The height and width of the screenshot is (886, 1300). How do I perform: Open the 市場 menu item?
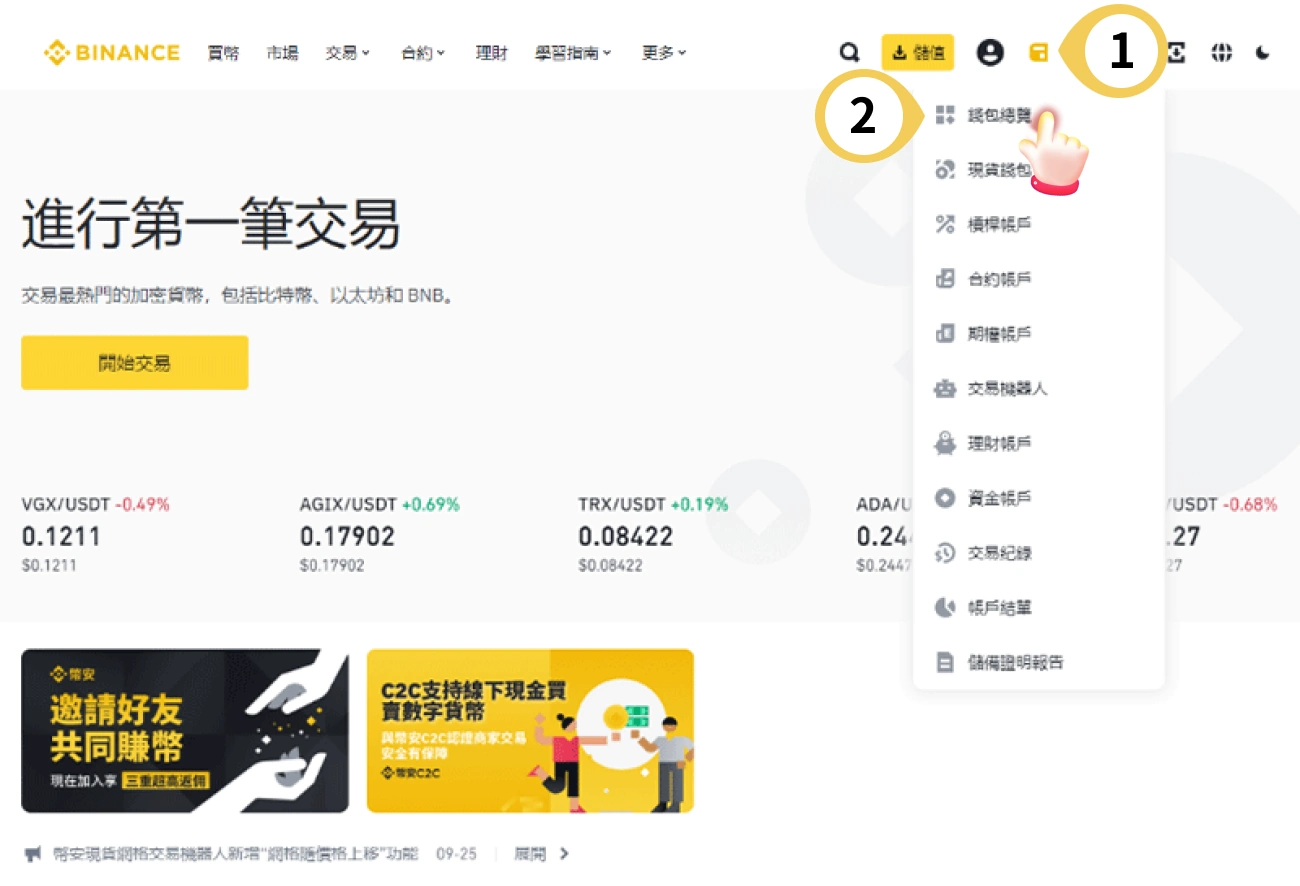281,53
